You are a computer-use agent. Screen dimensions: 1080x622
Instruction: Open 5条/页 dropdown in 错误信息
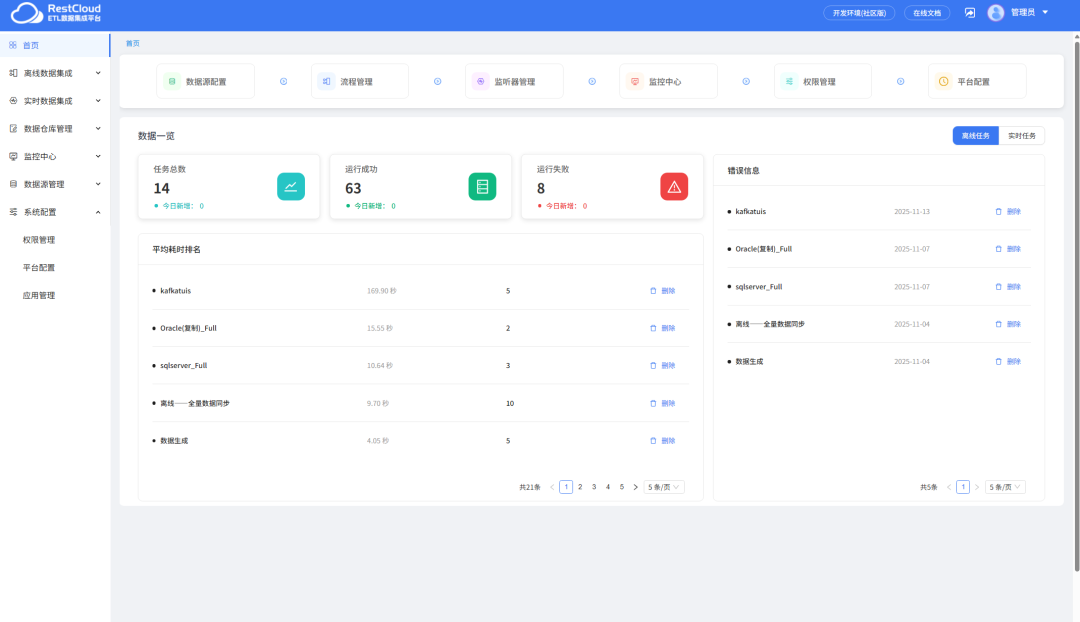1005,487
